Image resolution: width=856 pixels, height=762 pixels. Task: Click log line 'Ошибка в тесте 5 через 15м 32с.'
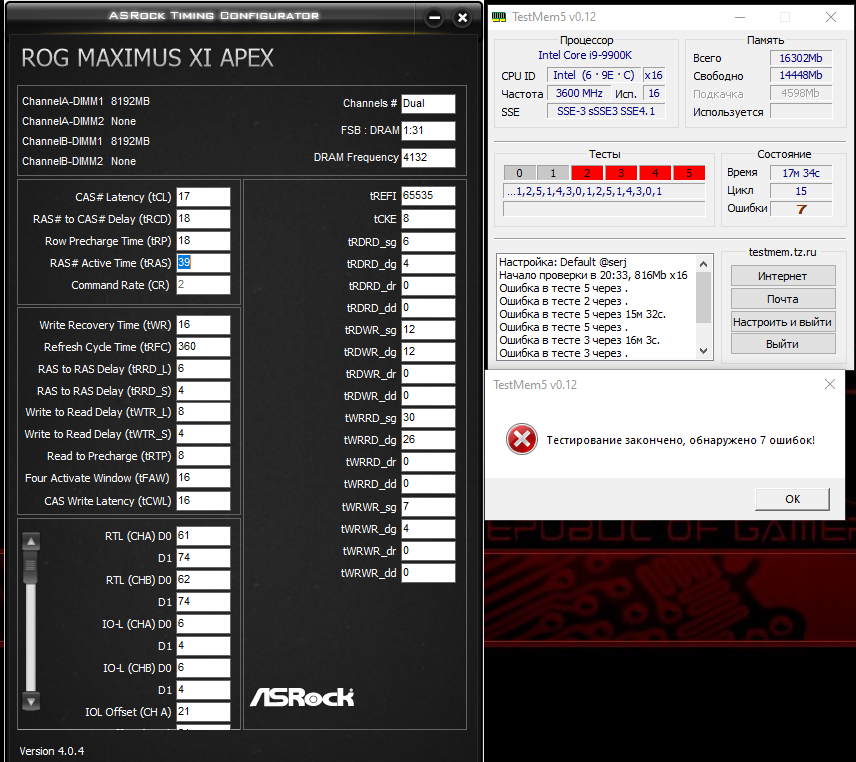pos(582,314)
